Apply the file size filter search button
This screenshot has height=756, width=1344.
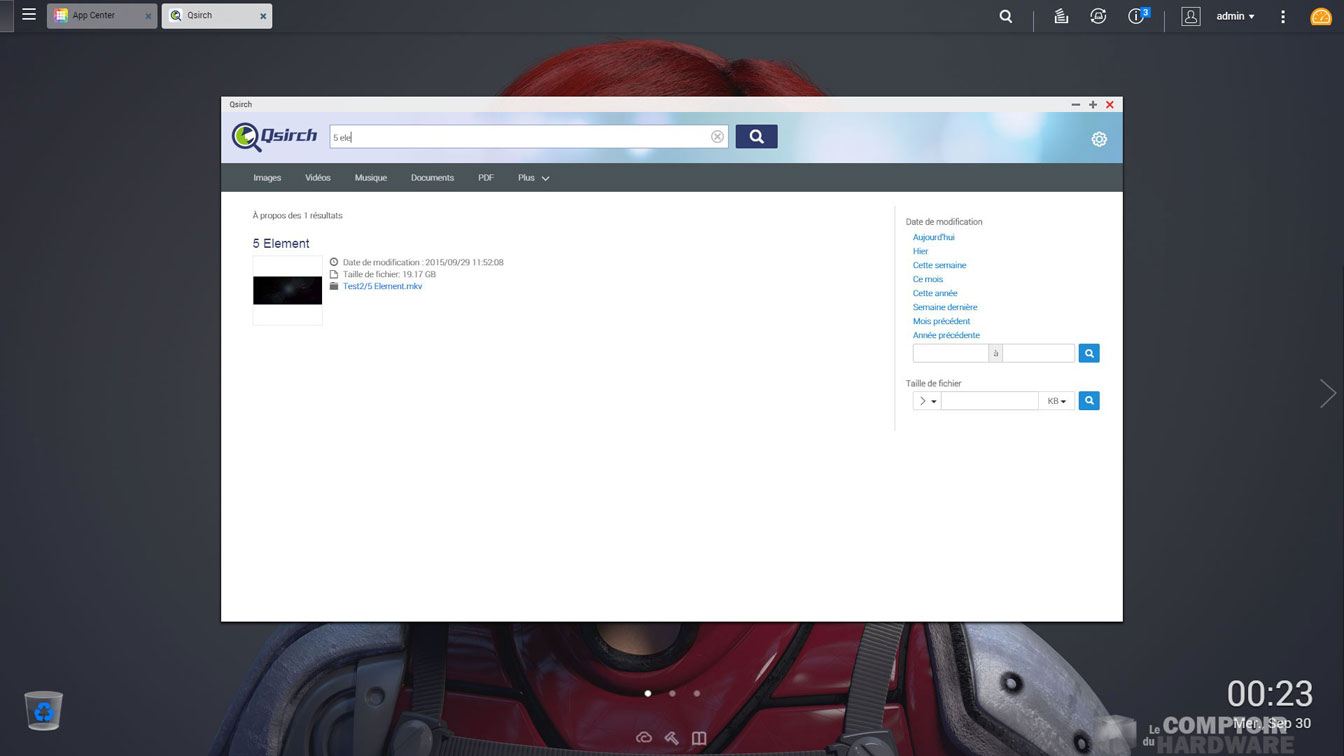[x=1089, y=401]
